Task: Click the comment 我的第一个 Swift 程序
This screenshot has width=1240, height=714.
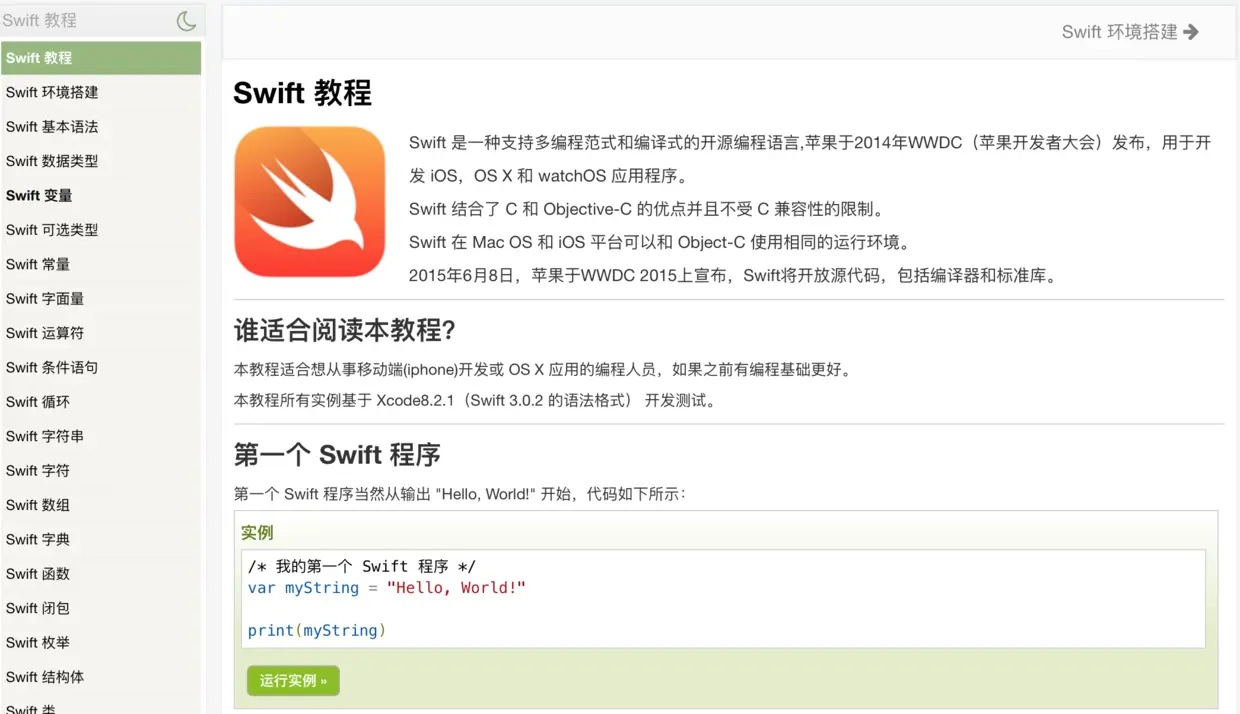Action: click(362, 566)
